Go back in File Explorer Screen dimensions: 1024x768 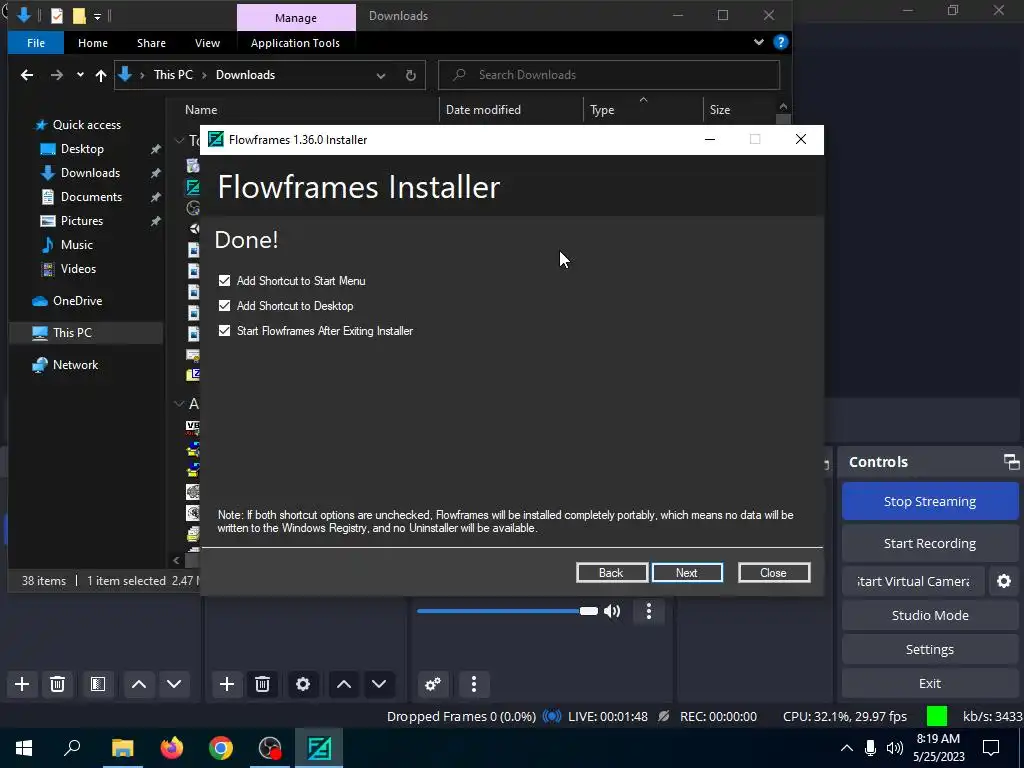[27, 75]
